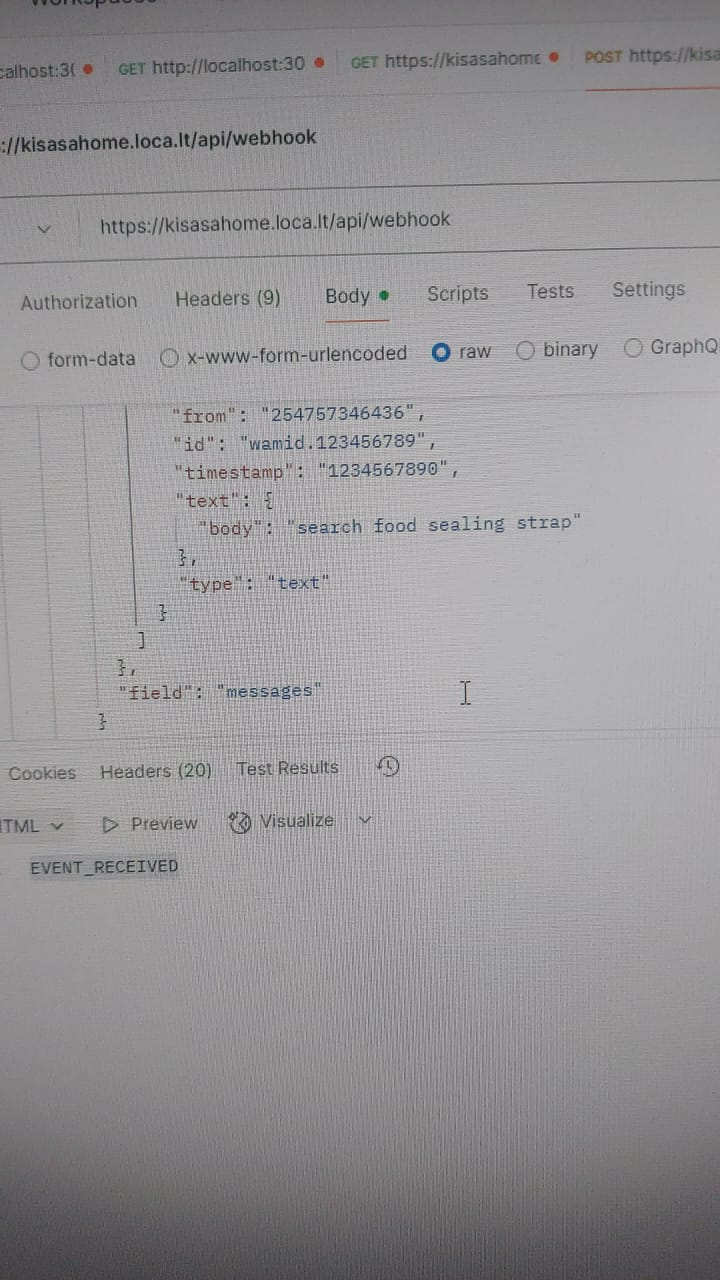Select the x-www-form-urlencoded radio option
720x1280 pixels.
point(170,357)
